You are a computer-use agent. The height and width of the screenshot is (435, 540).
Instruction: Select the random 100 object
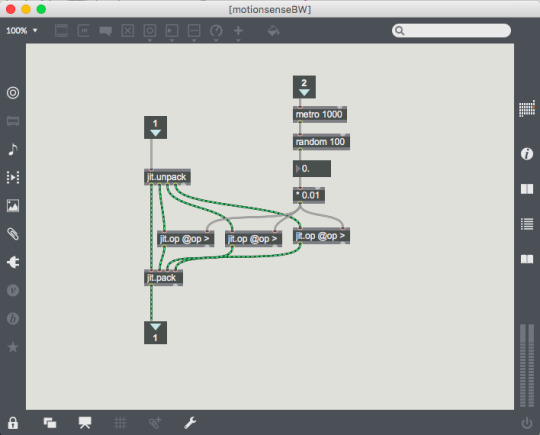[321, 142]
